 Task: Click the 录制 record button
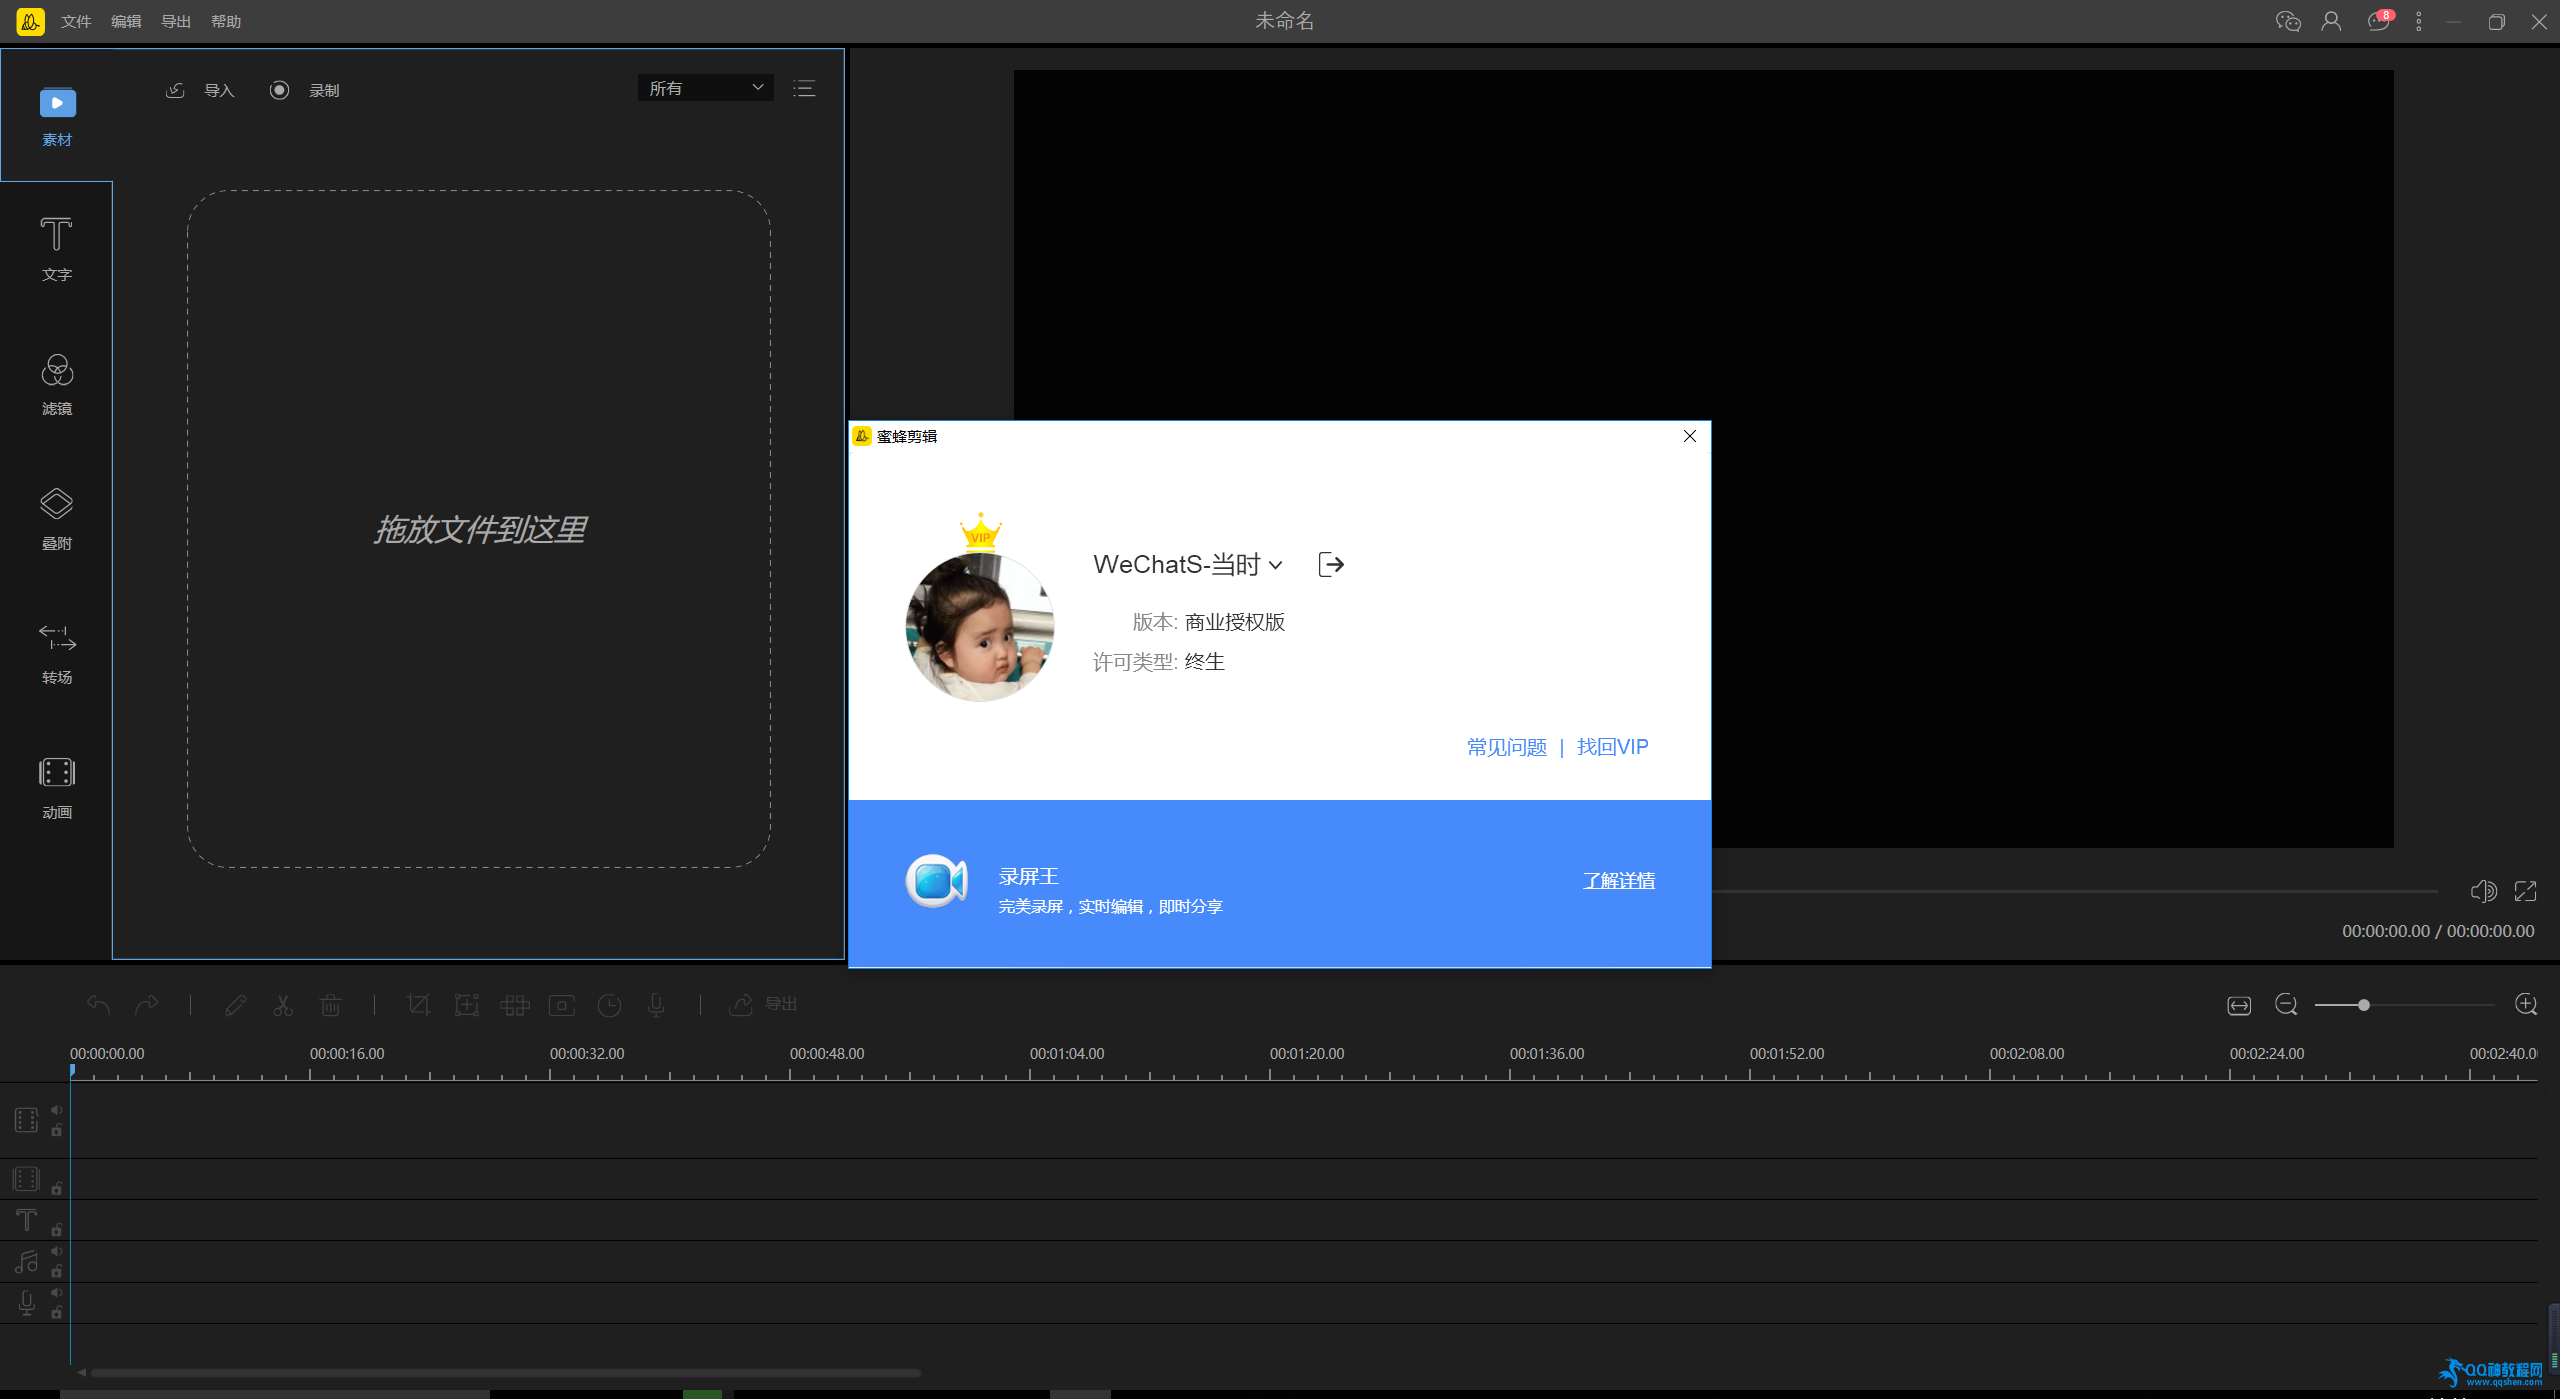[x=305, y=90]
